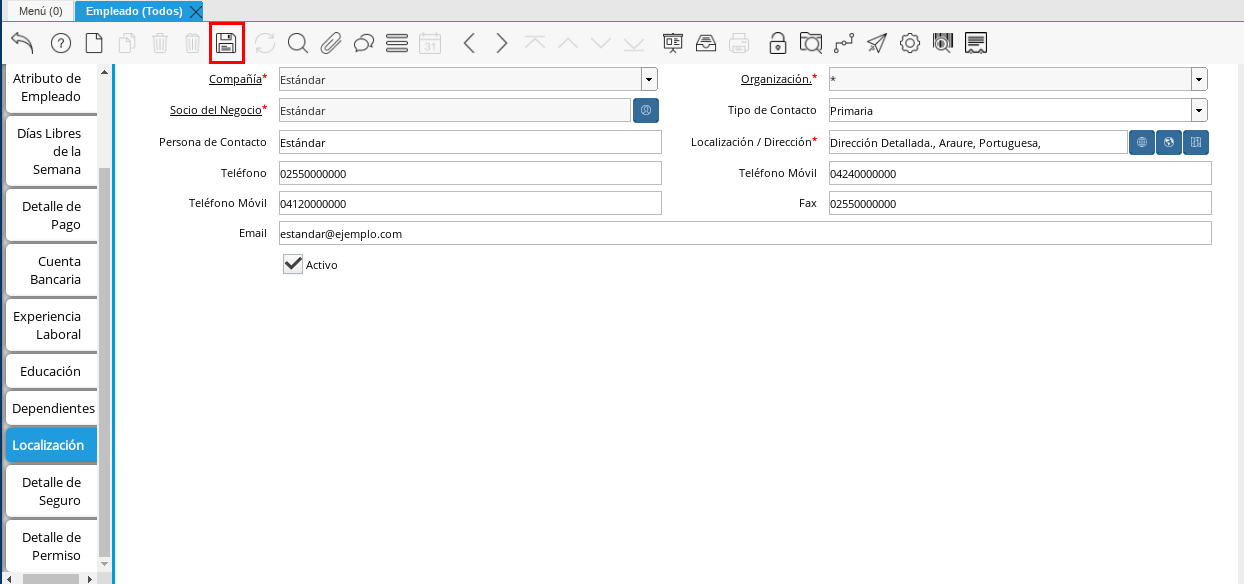This screenshot has height=584, width=1244.
Task: Save changes with the floppy disk icon
Action: click(x=227, y=43)
